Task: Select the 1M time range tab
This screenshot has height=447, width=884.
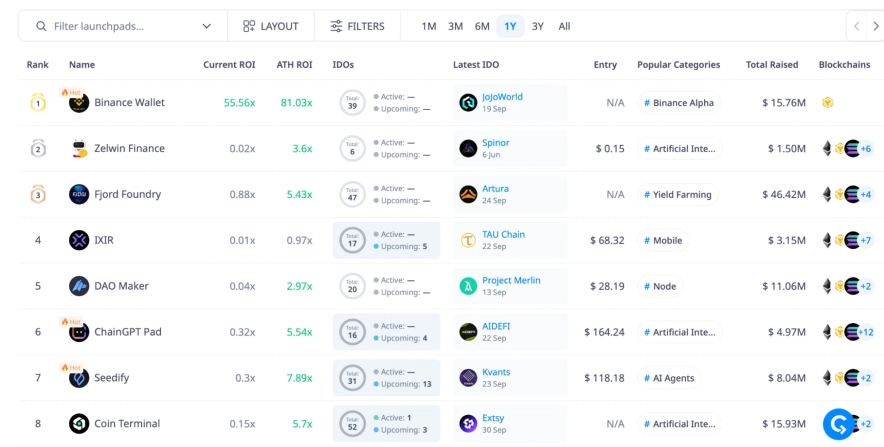Action: [x=428, y=26]
